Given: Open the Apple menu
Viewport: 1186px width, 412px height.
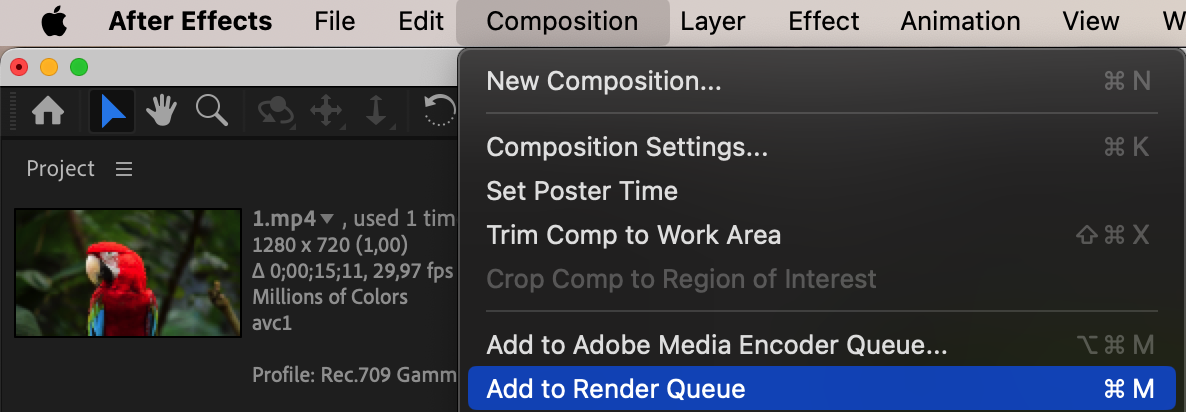Looking at the screenshot, I should [54, 21].
